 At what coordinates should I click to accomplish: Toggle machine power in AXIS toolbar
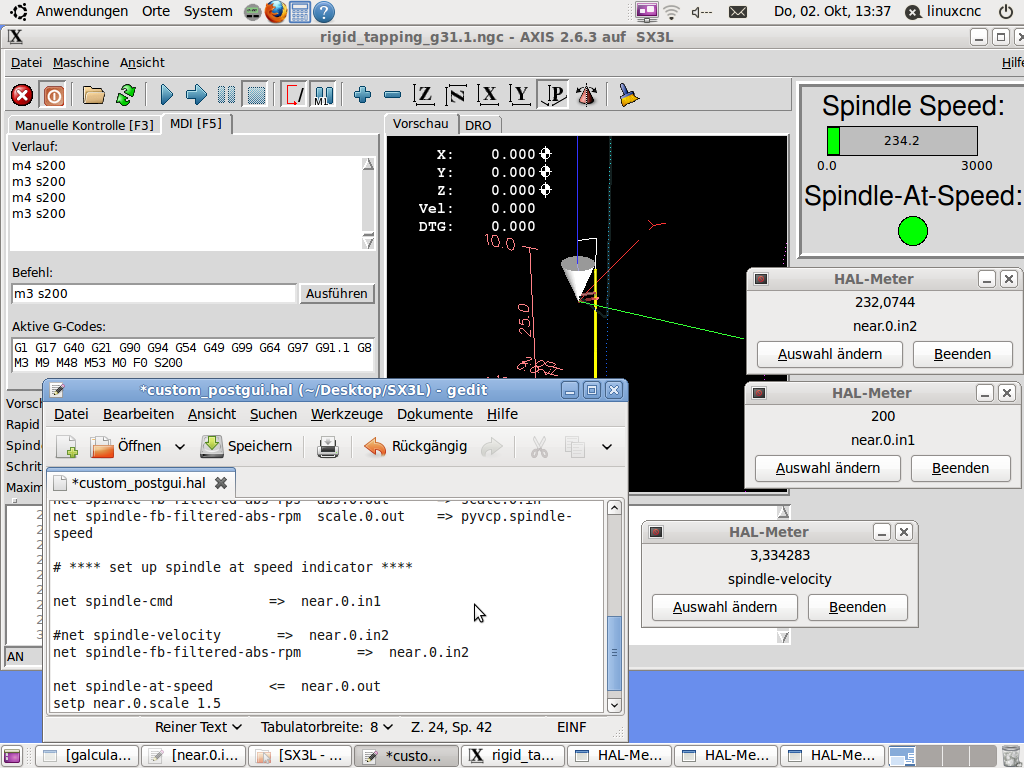[53, 95]
